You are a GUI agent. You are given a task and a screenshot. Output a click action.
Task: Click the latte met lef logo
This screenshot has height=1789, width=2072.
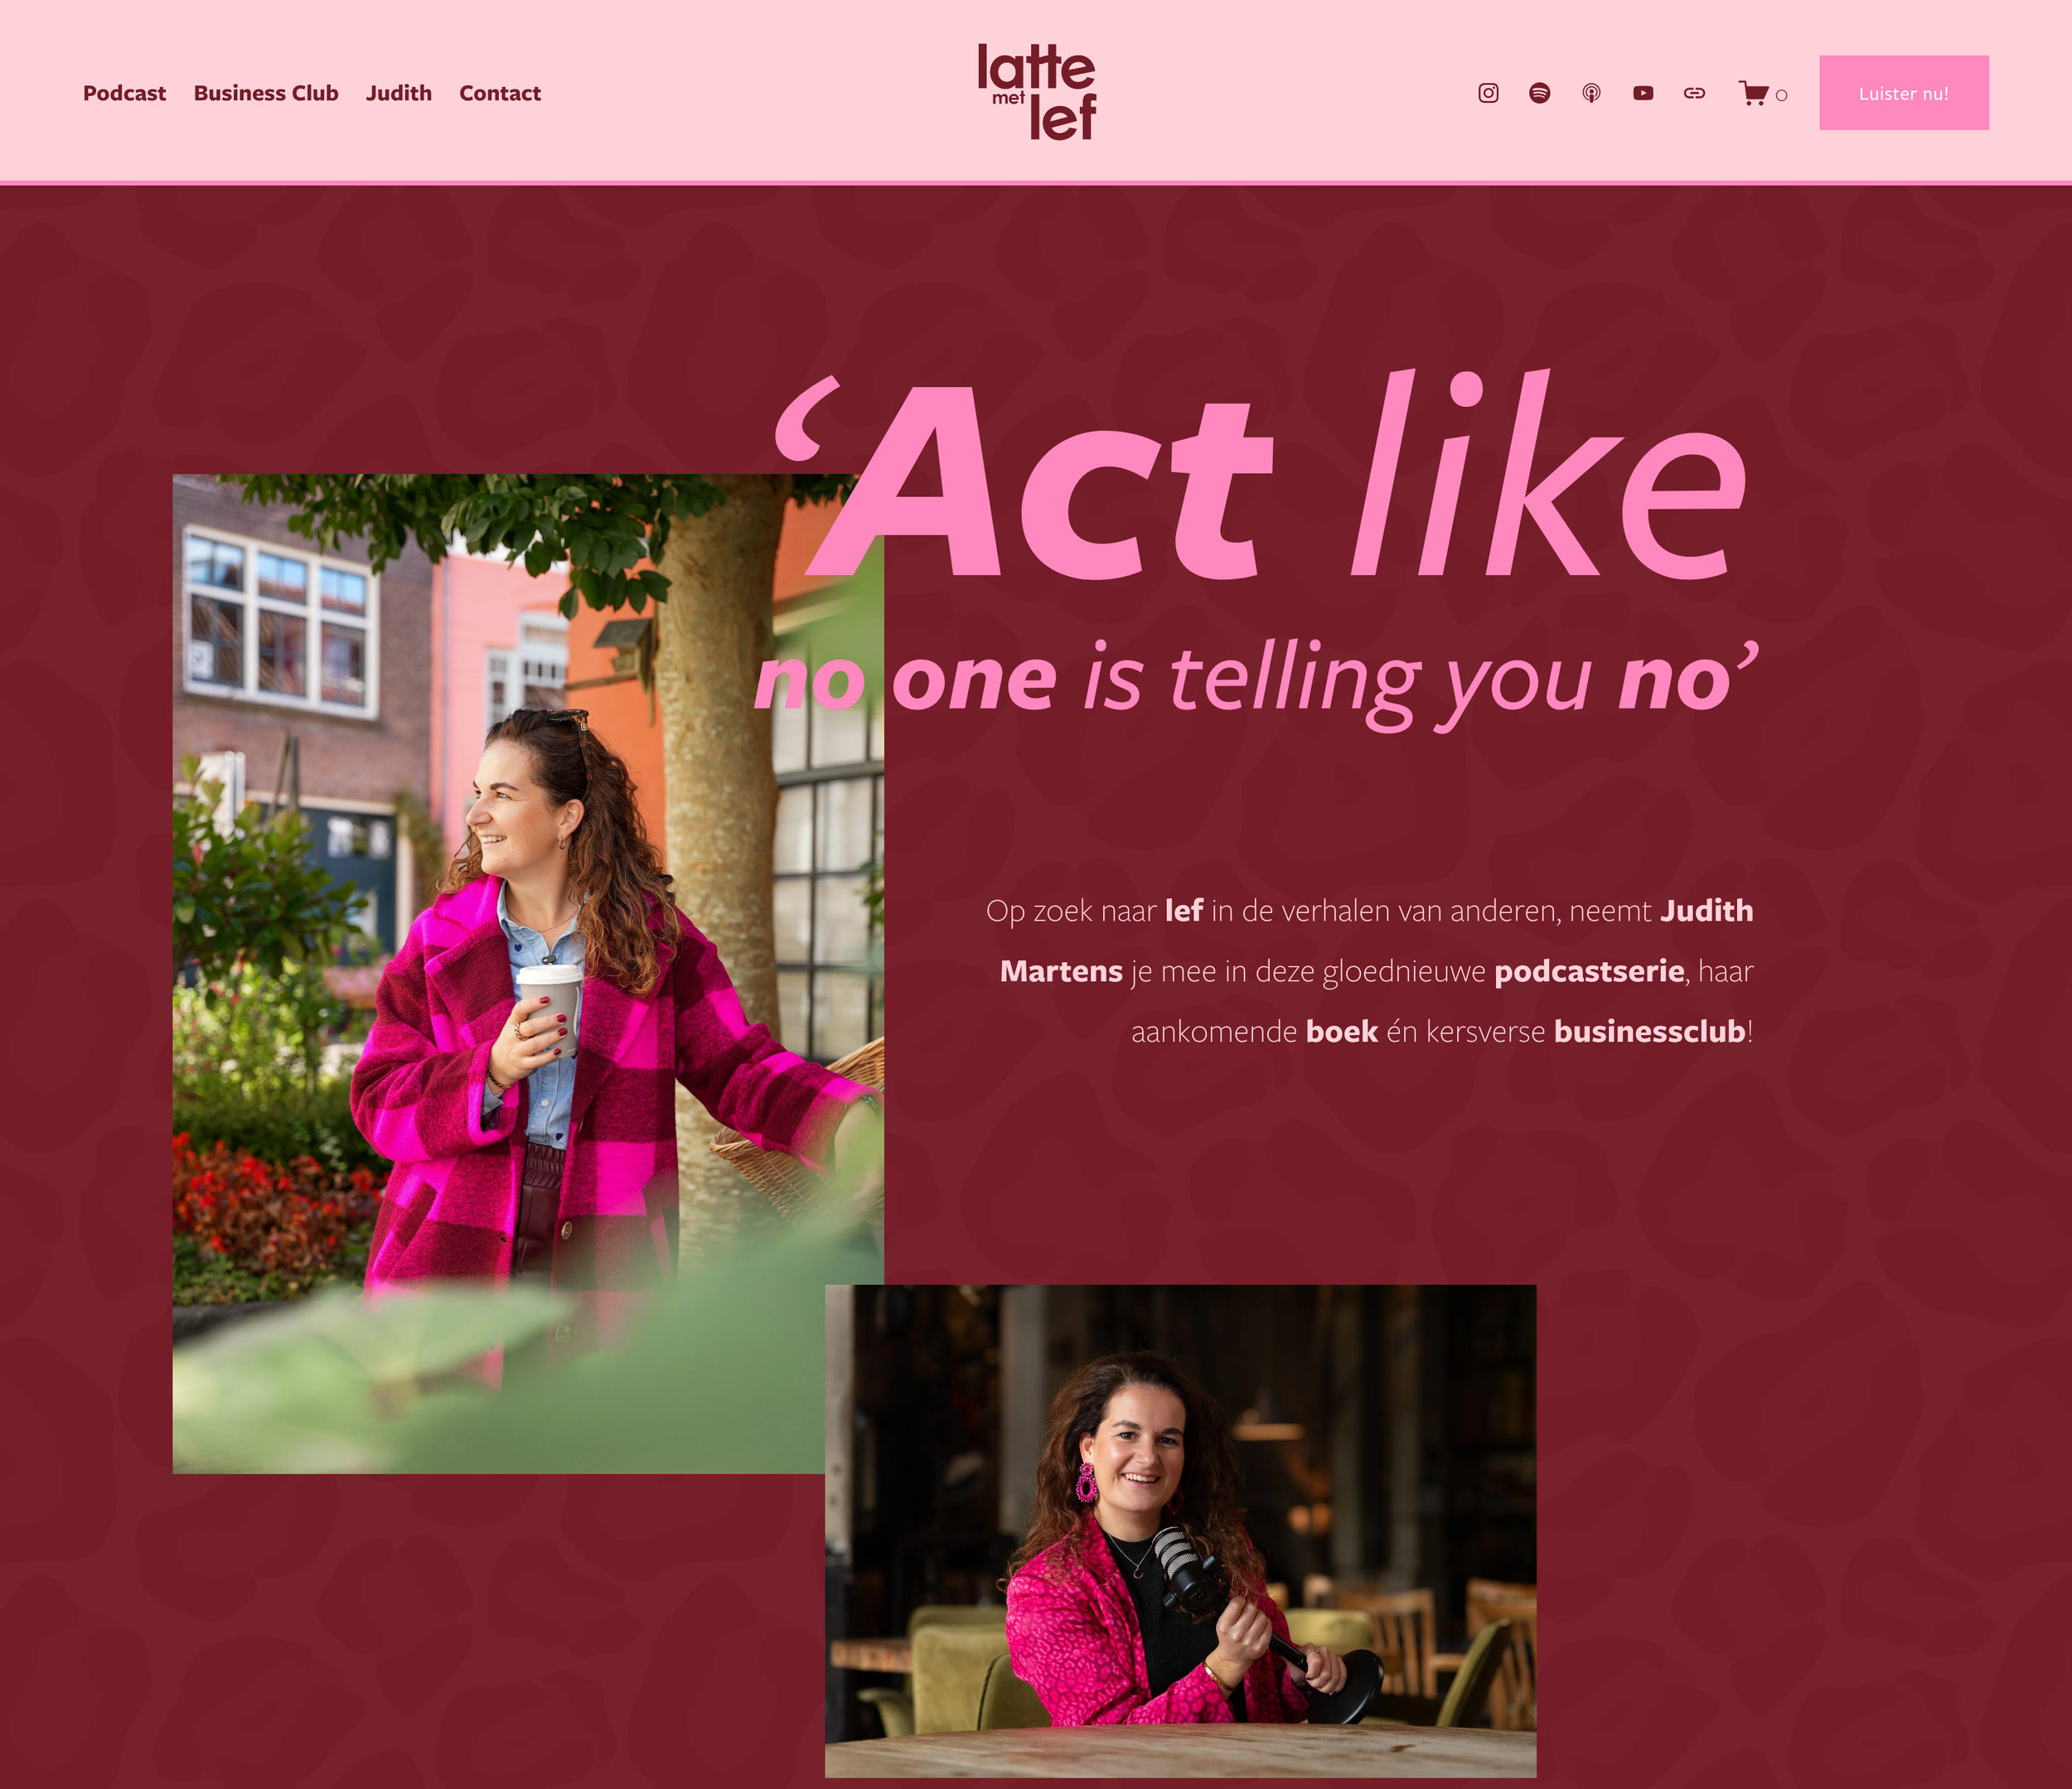click(x=1036, y=92)
